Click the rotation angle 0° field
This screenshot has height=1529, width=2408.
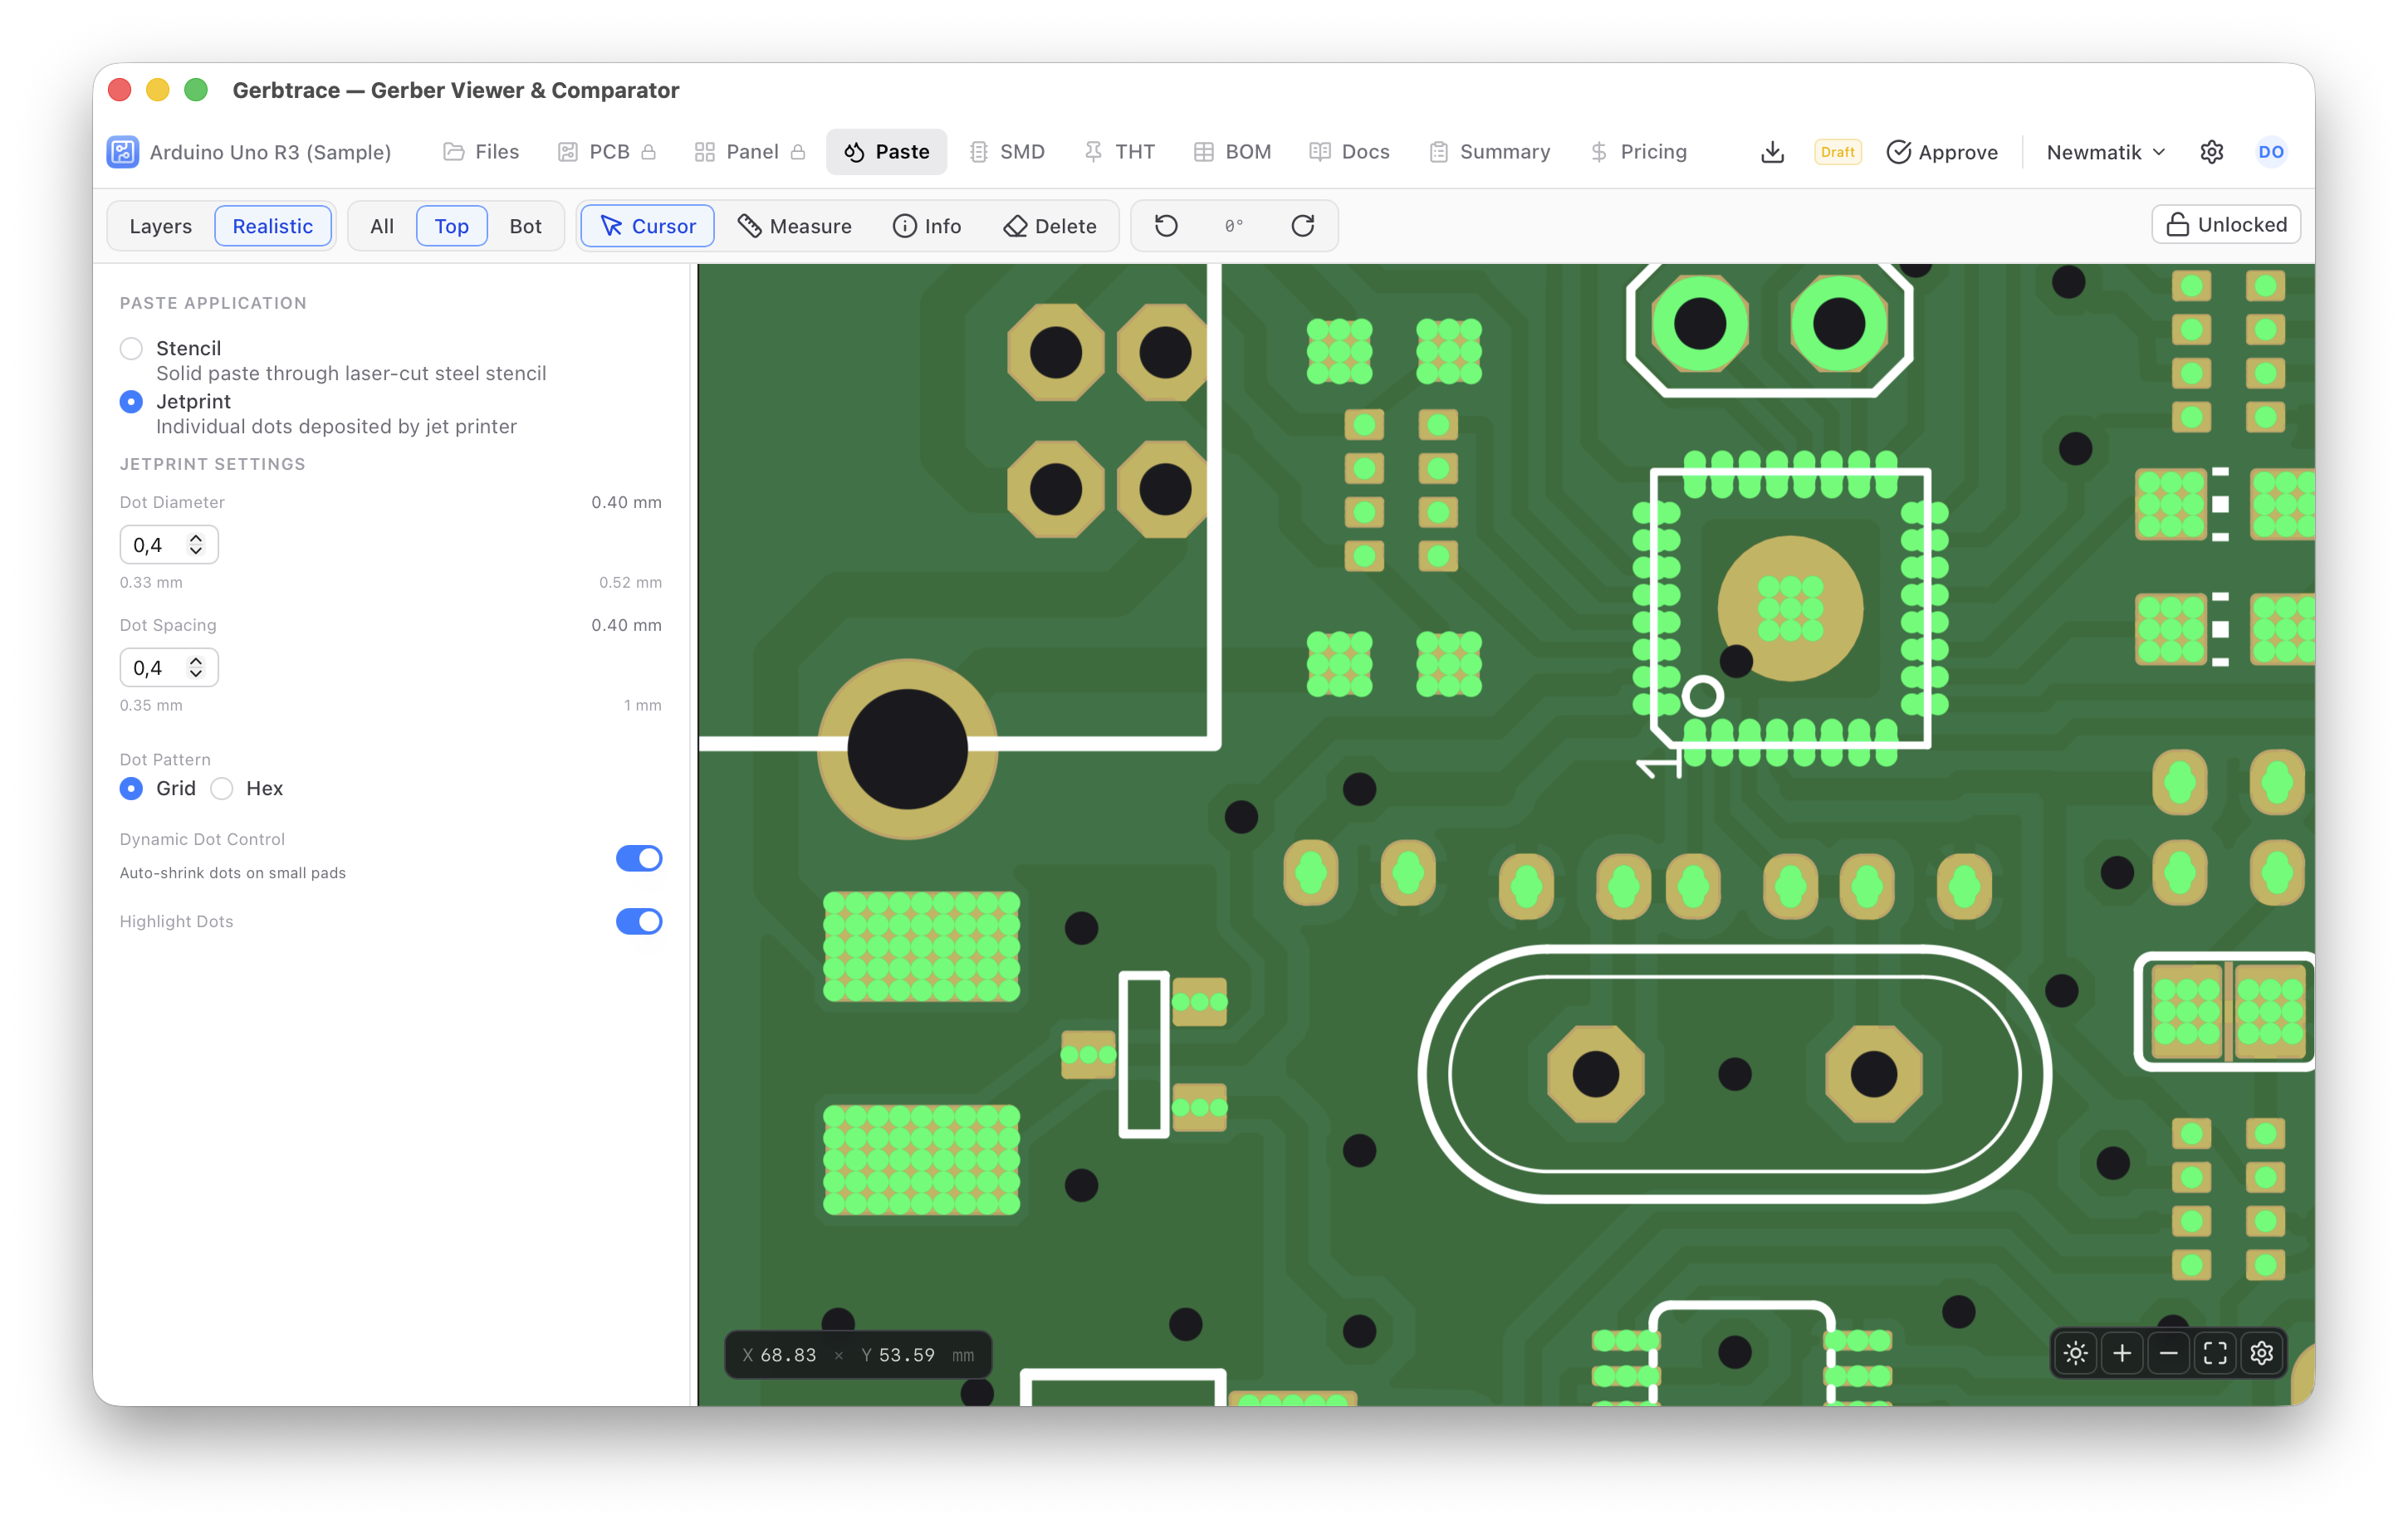pos(1234,226)
